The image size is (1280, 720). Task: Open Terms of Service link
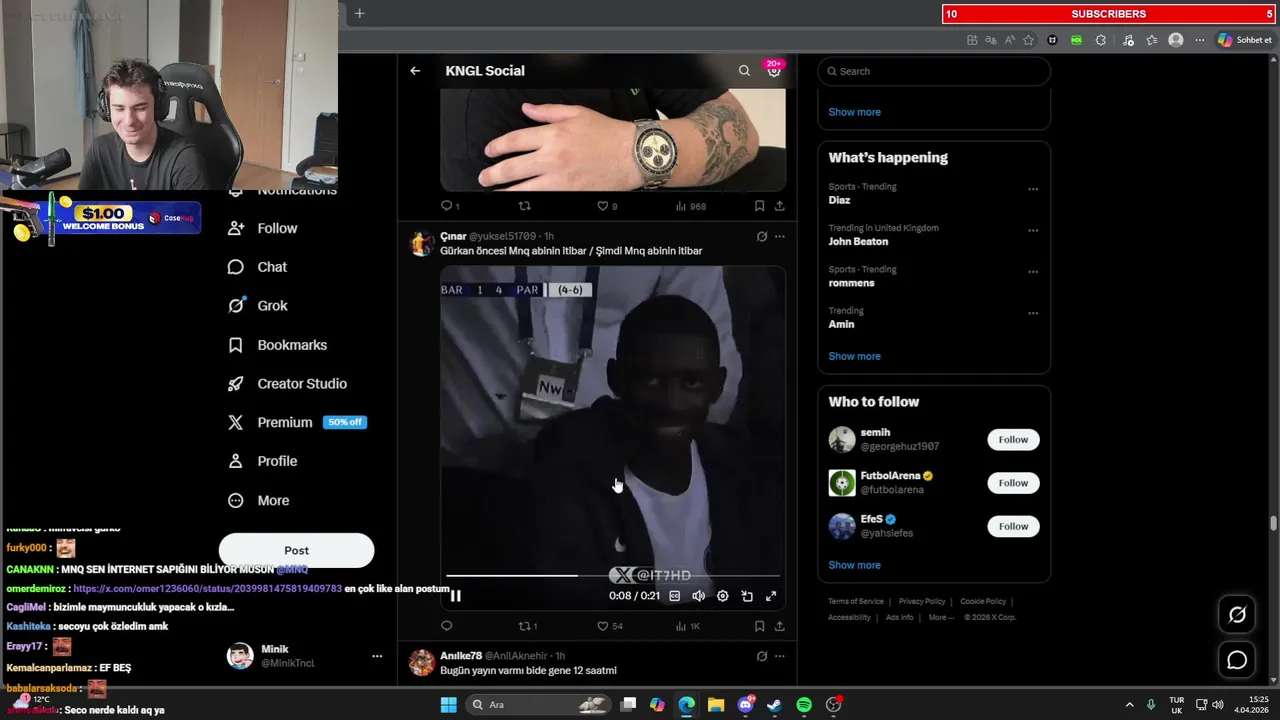(x=856, y=601)
